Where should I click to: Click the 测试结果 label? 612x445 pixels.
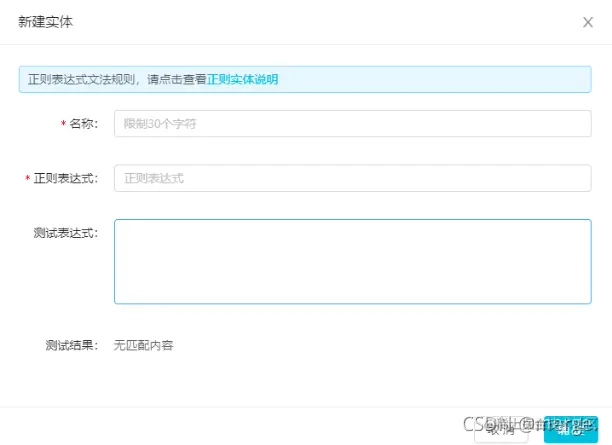pyautogui.click(x=71, y=345)
